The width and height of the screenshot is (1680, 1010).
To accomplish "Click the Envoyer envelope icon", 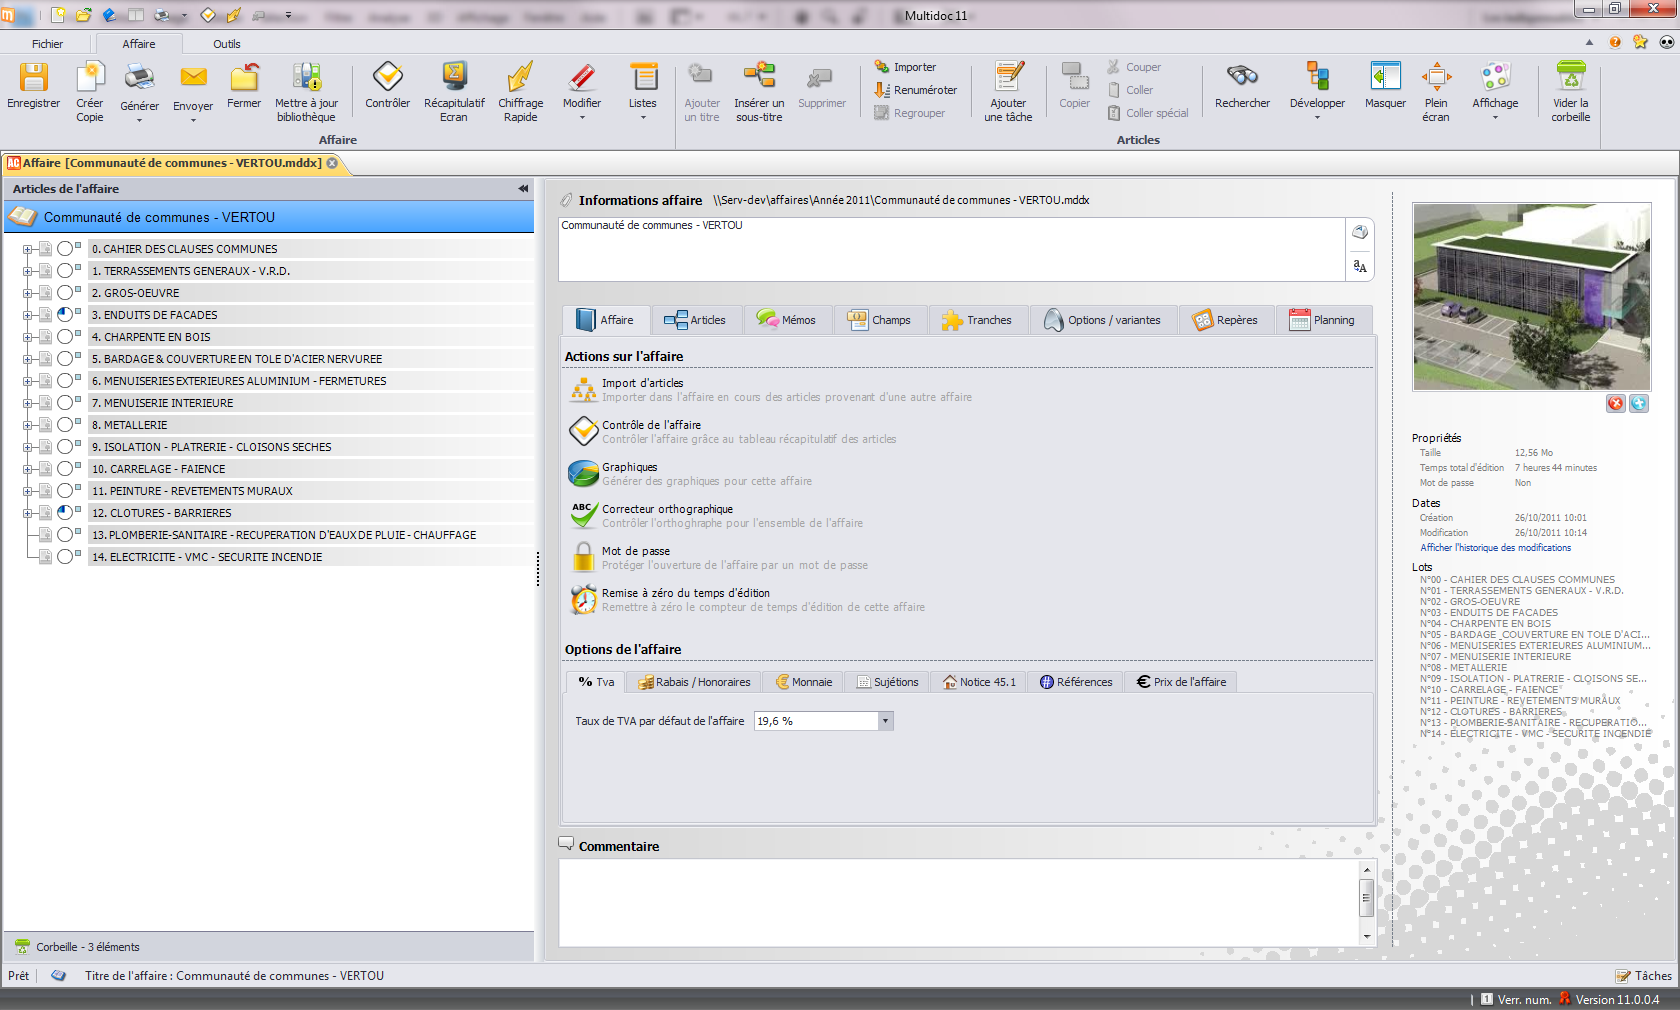I will tap(193, 78).
